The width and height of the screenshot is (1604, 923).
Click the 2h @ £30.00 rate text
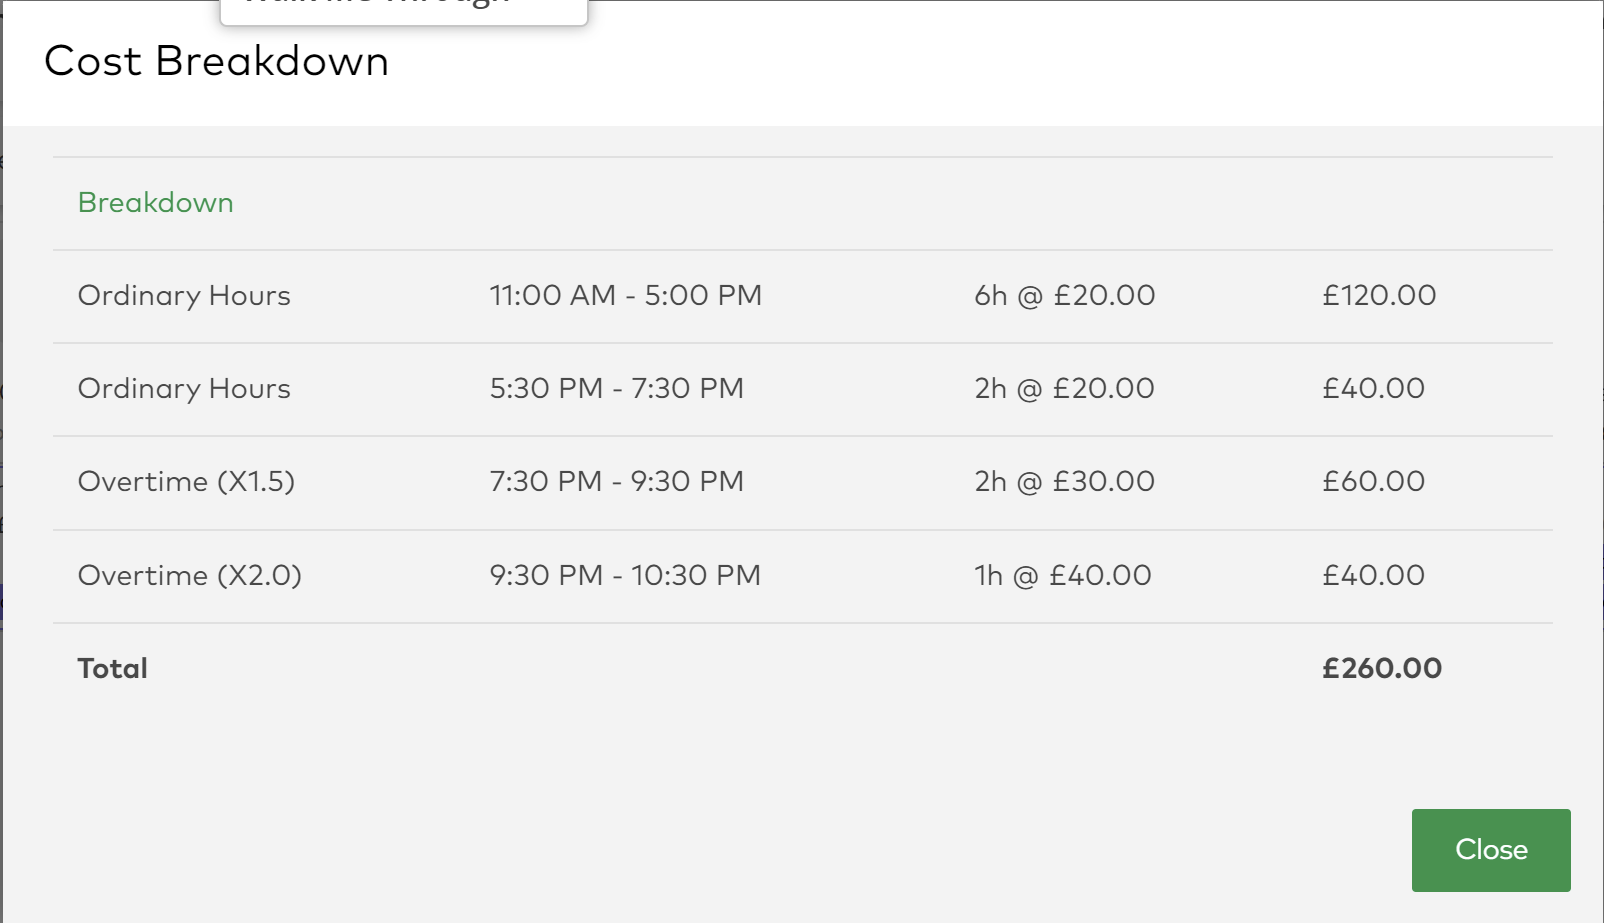[1064, 481]
